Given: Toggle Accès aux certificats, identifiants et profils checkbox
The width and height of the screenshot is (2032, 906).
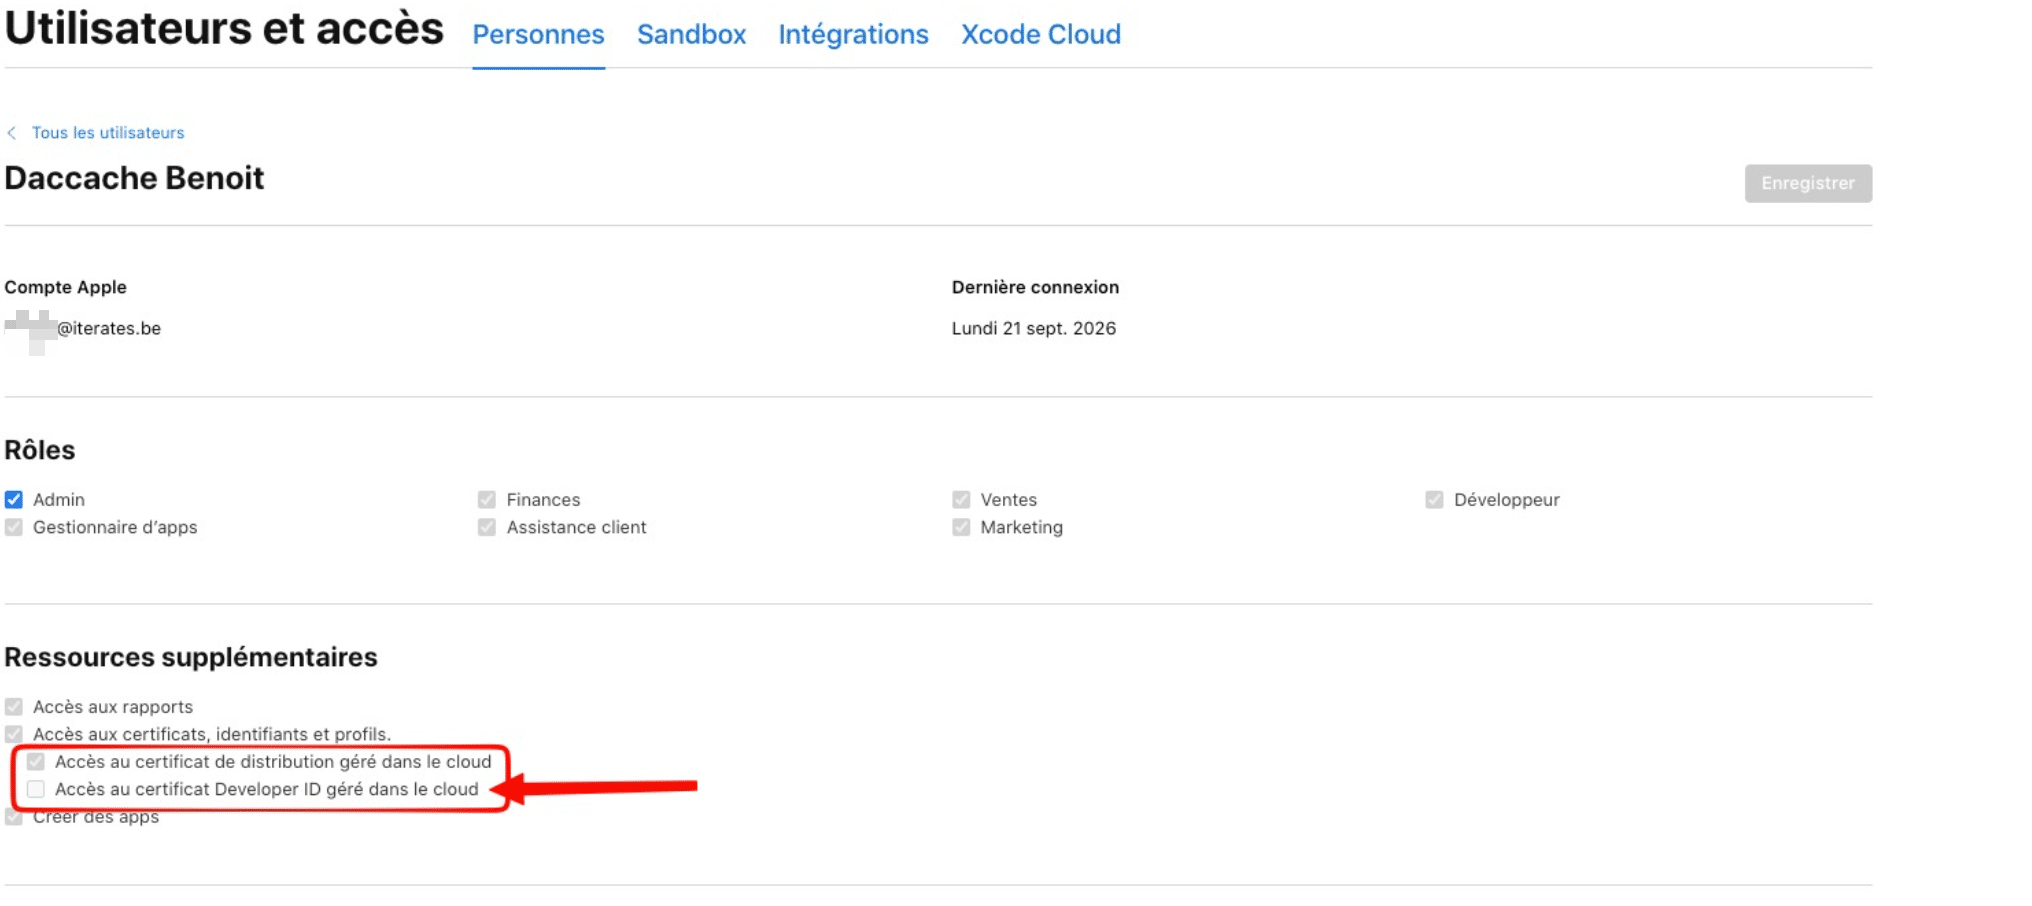Looking at the screenshot, I should coord(14,734).
